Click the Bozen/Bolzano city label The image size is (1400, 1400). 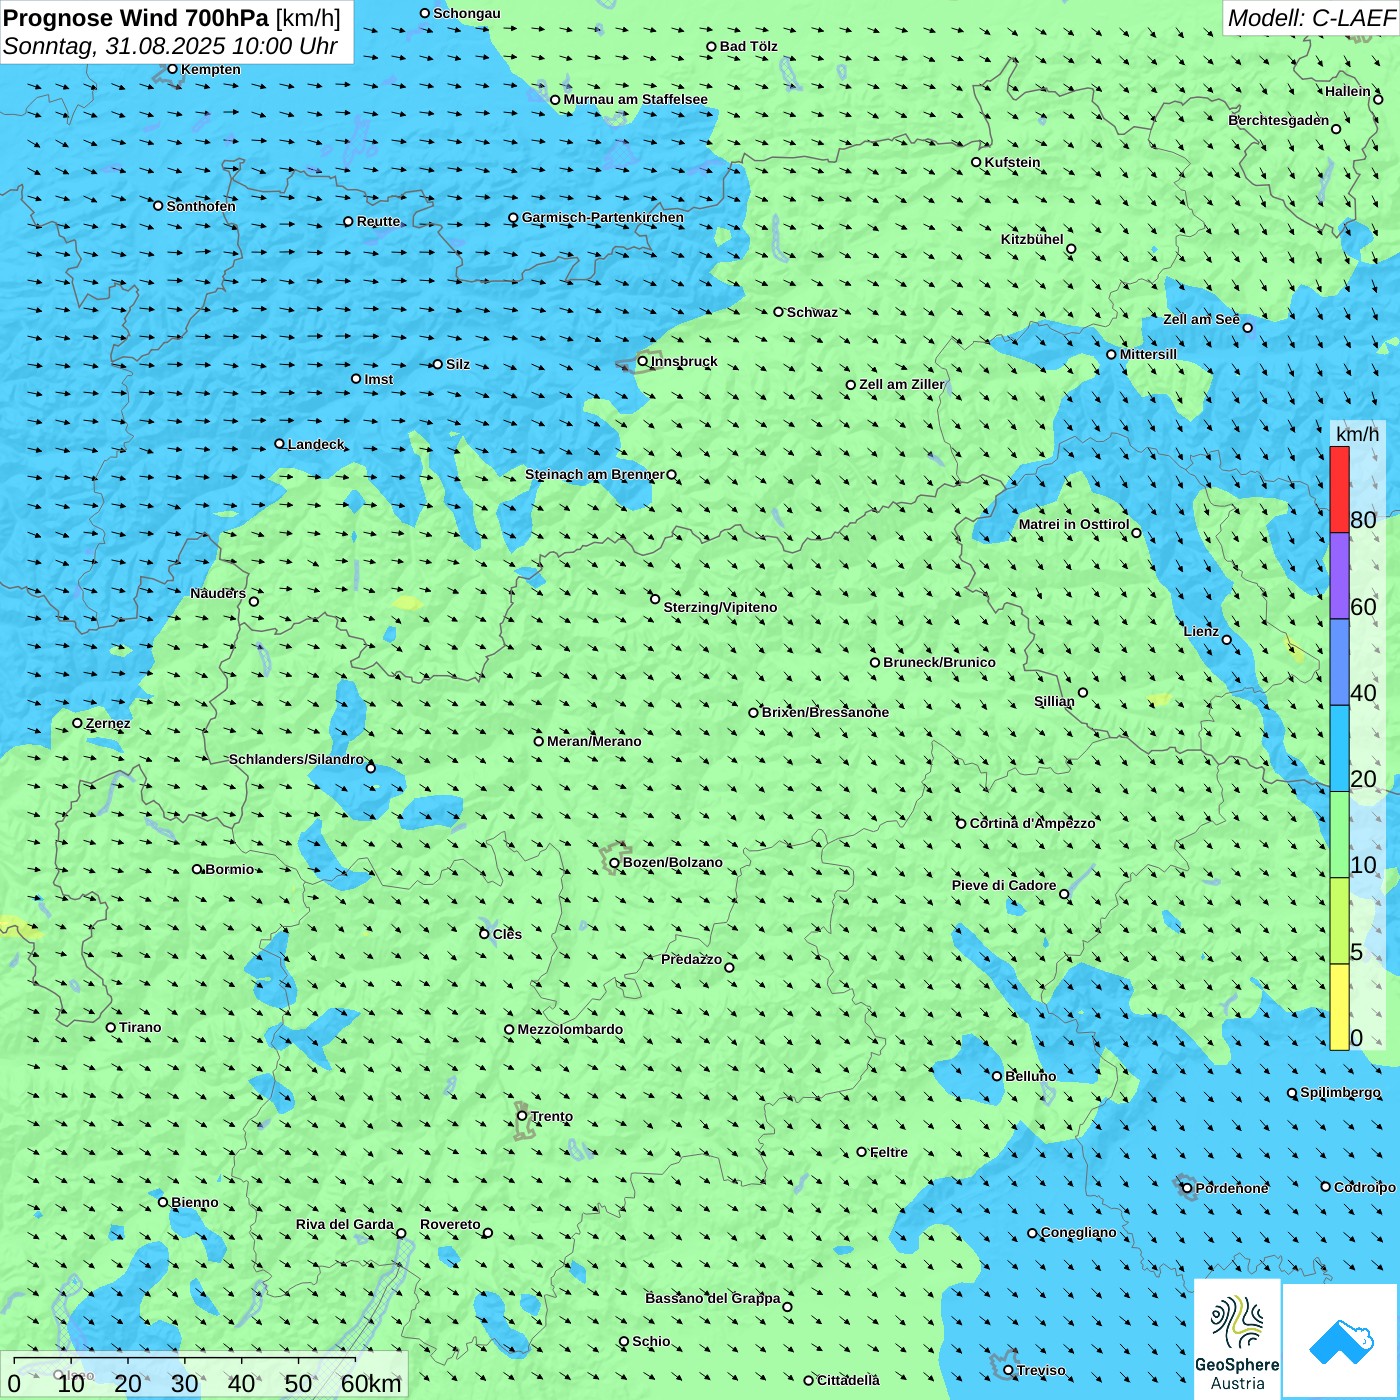click(672, 862)
